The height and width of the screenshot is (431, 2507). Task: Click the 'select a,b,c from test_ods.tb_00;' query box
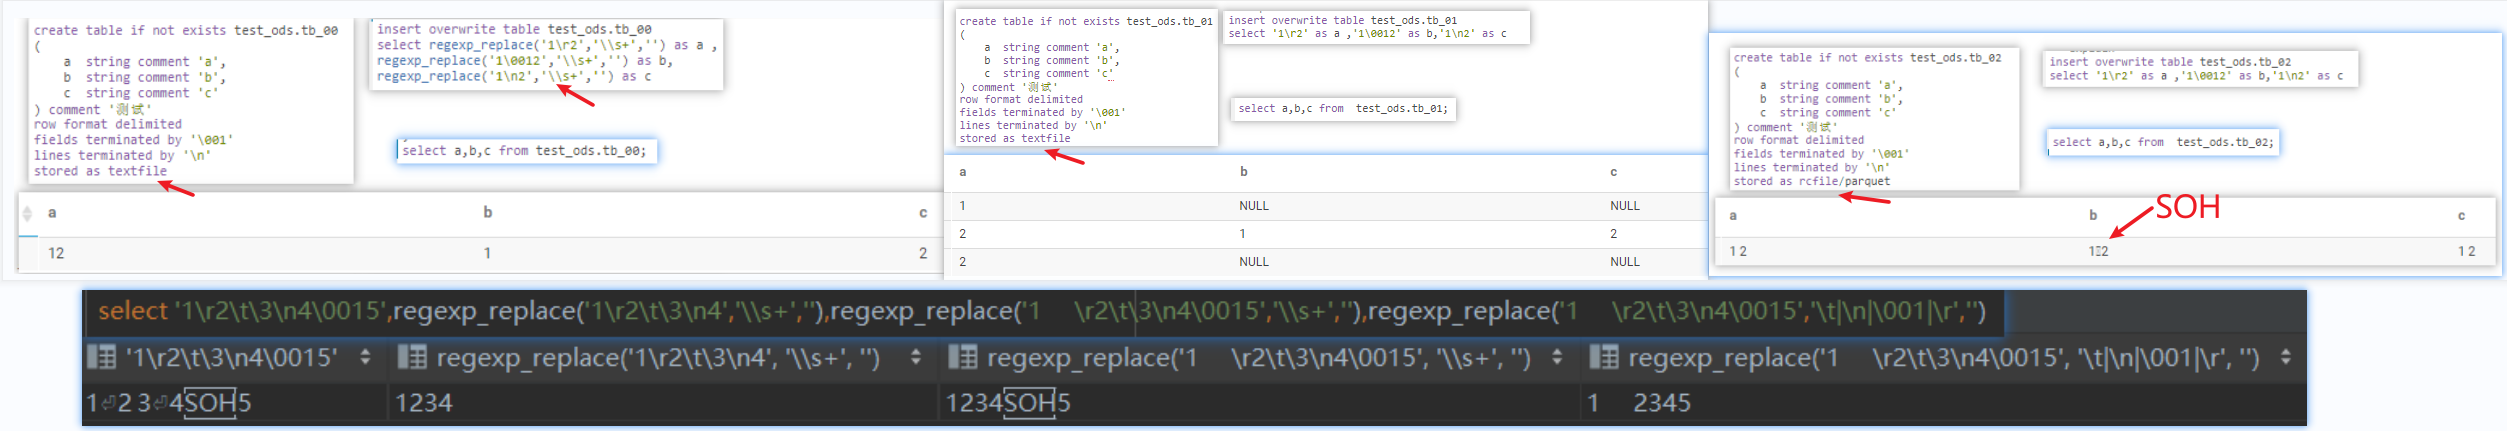(527, 151)
